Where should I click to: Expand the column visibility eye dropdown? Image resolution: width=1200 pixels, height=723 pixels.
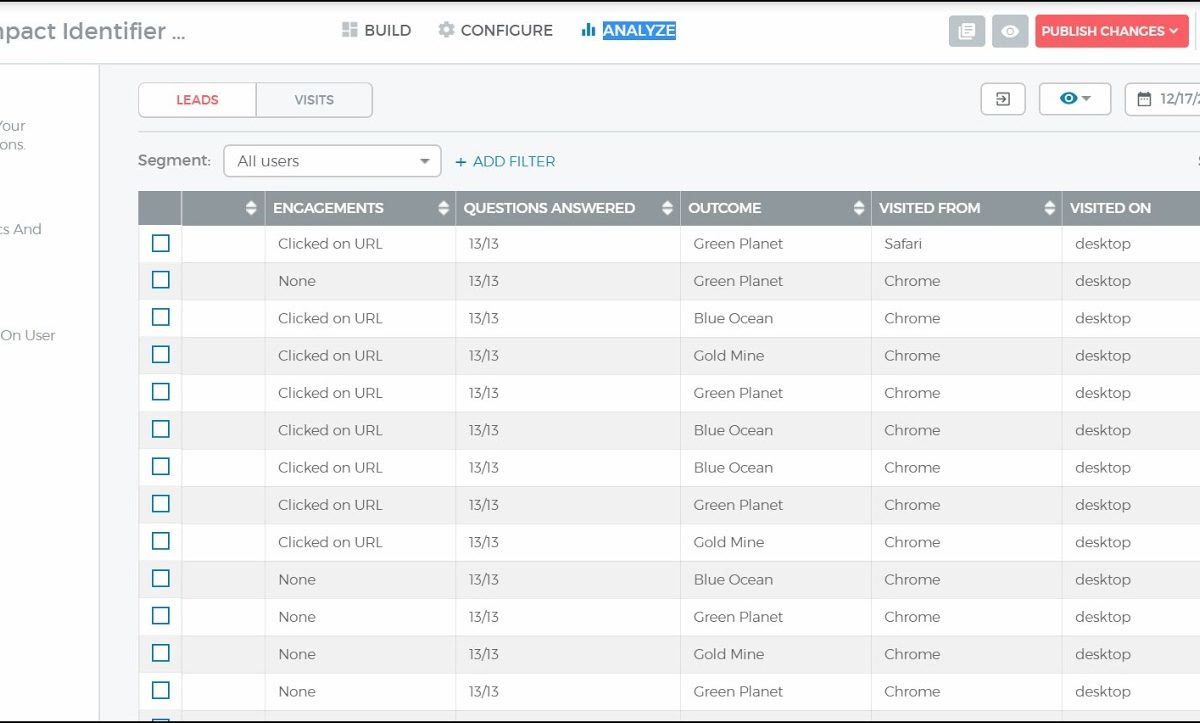(1074, 99)
